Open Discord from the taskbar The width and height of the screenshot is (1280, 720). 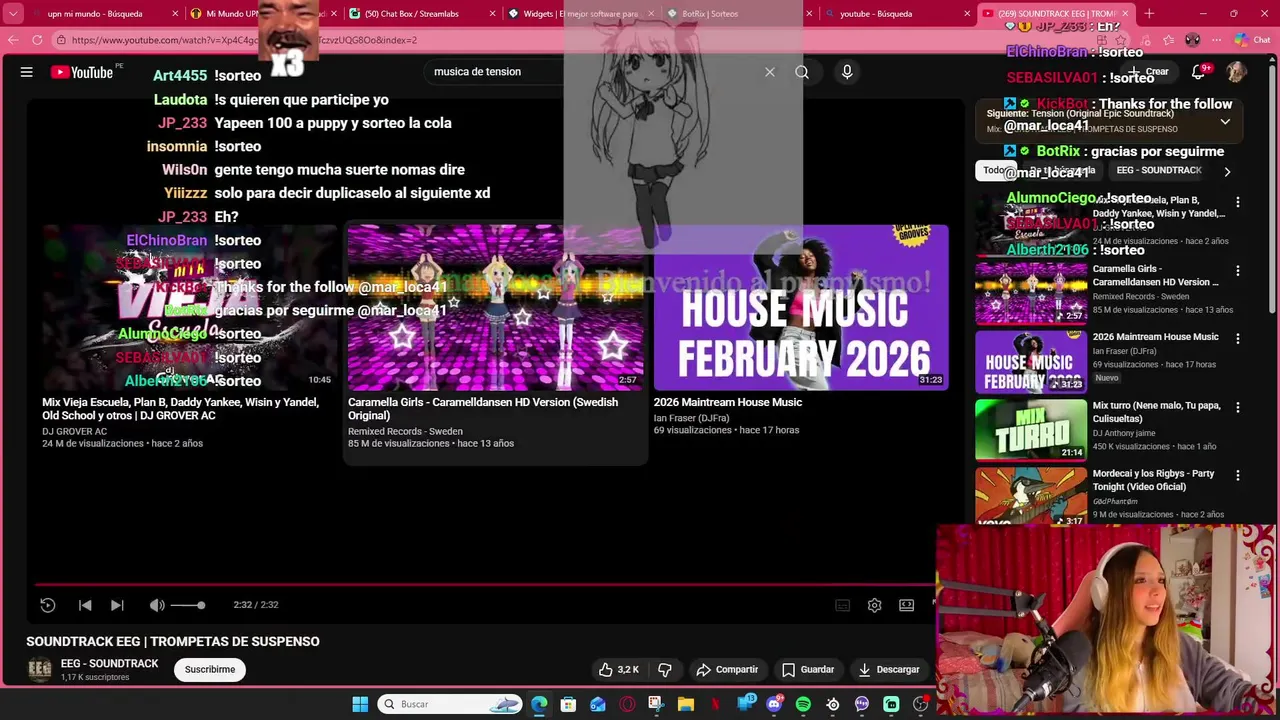[x=774, y=704]
